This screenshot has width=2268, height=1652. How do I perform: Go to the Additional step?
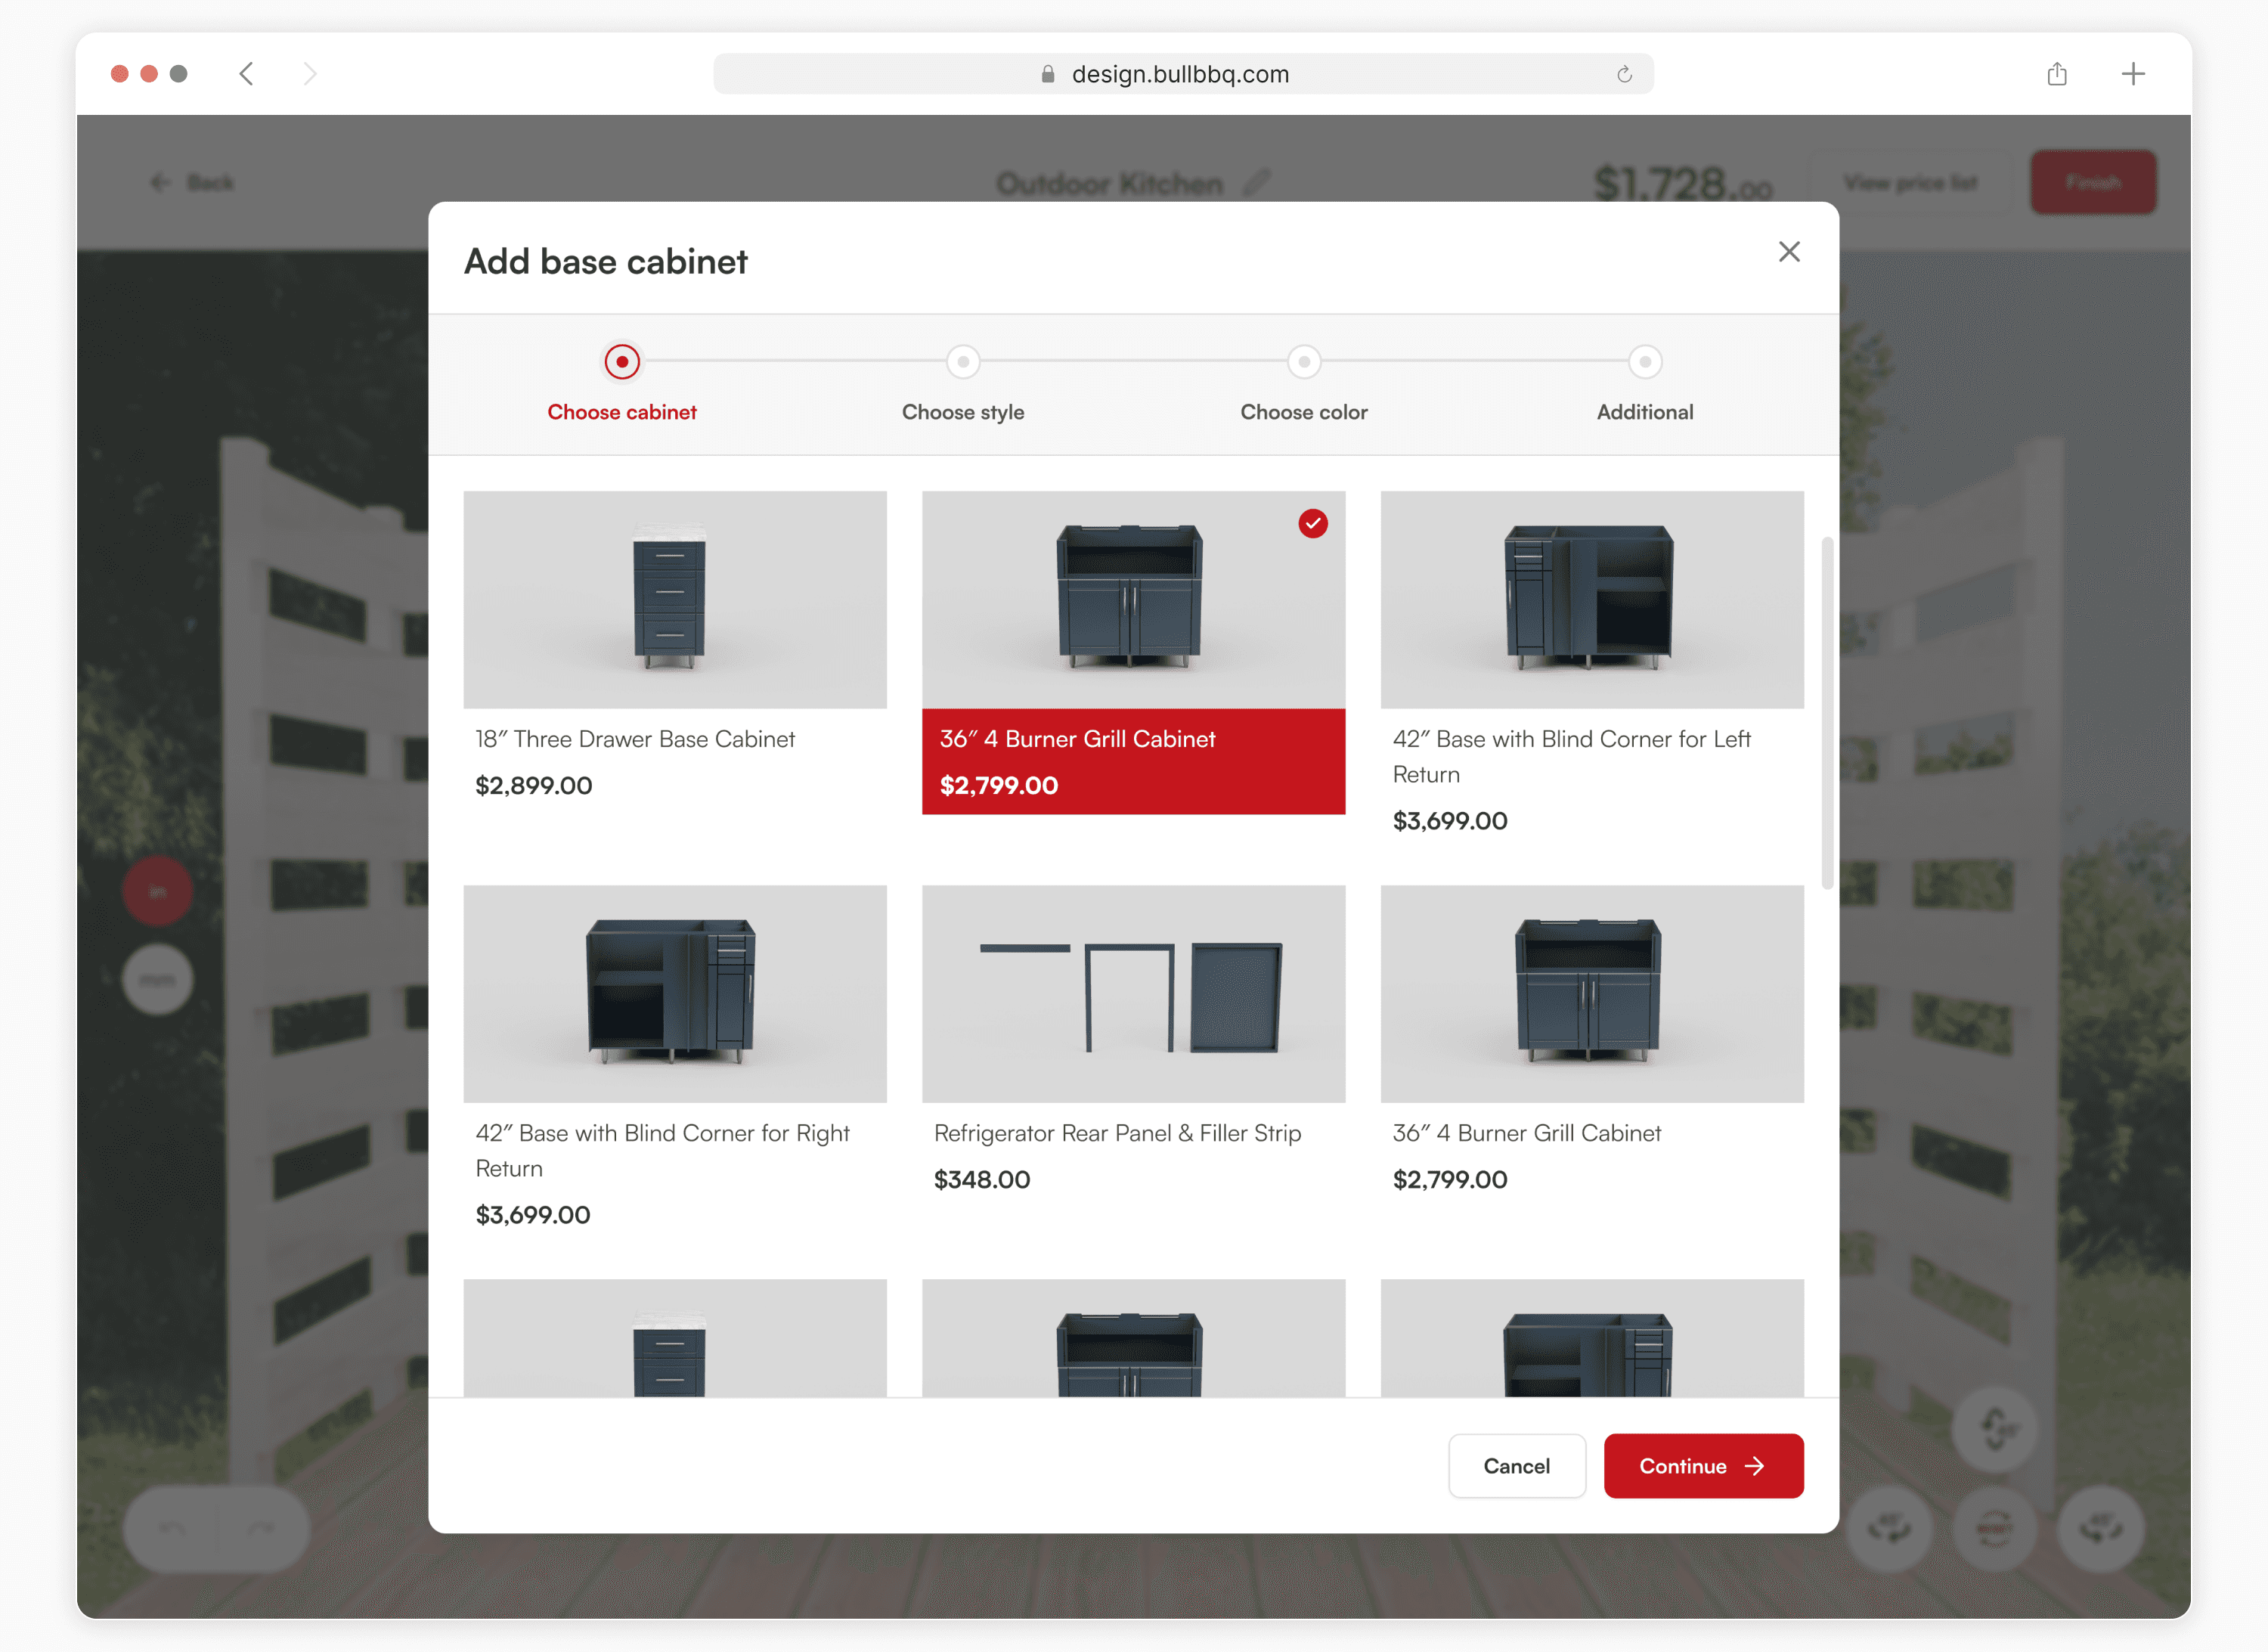pos(1644,361)
